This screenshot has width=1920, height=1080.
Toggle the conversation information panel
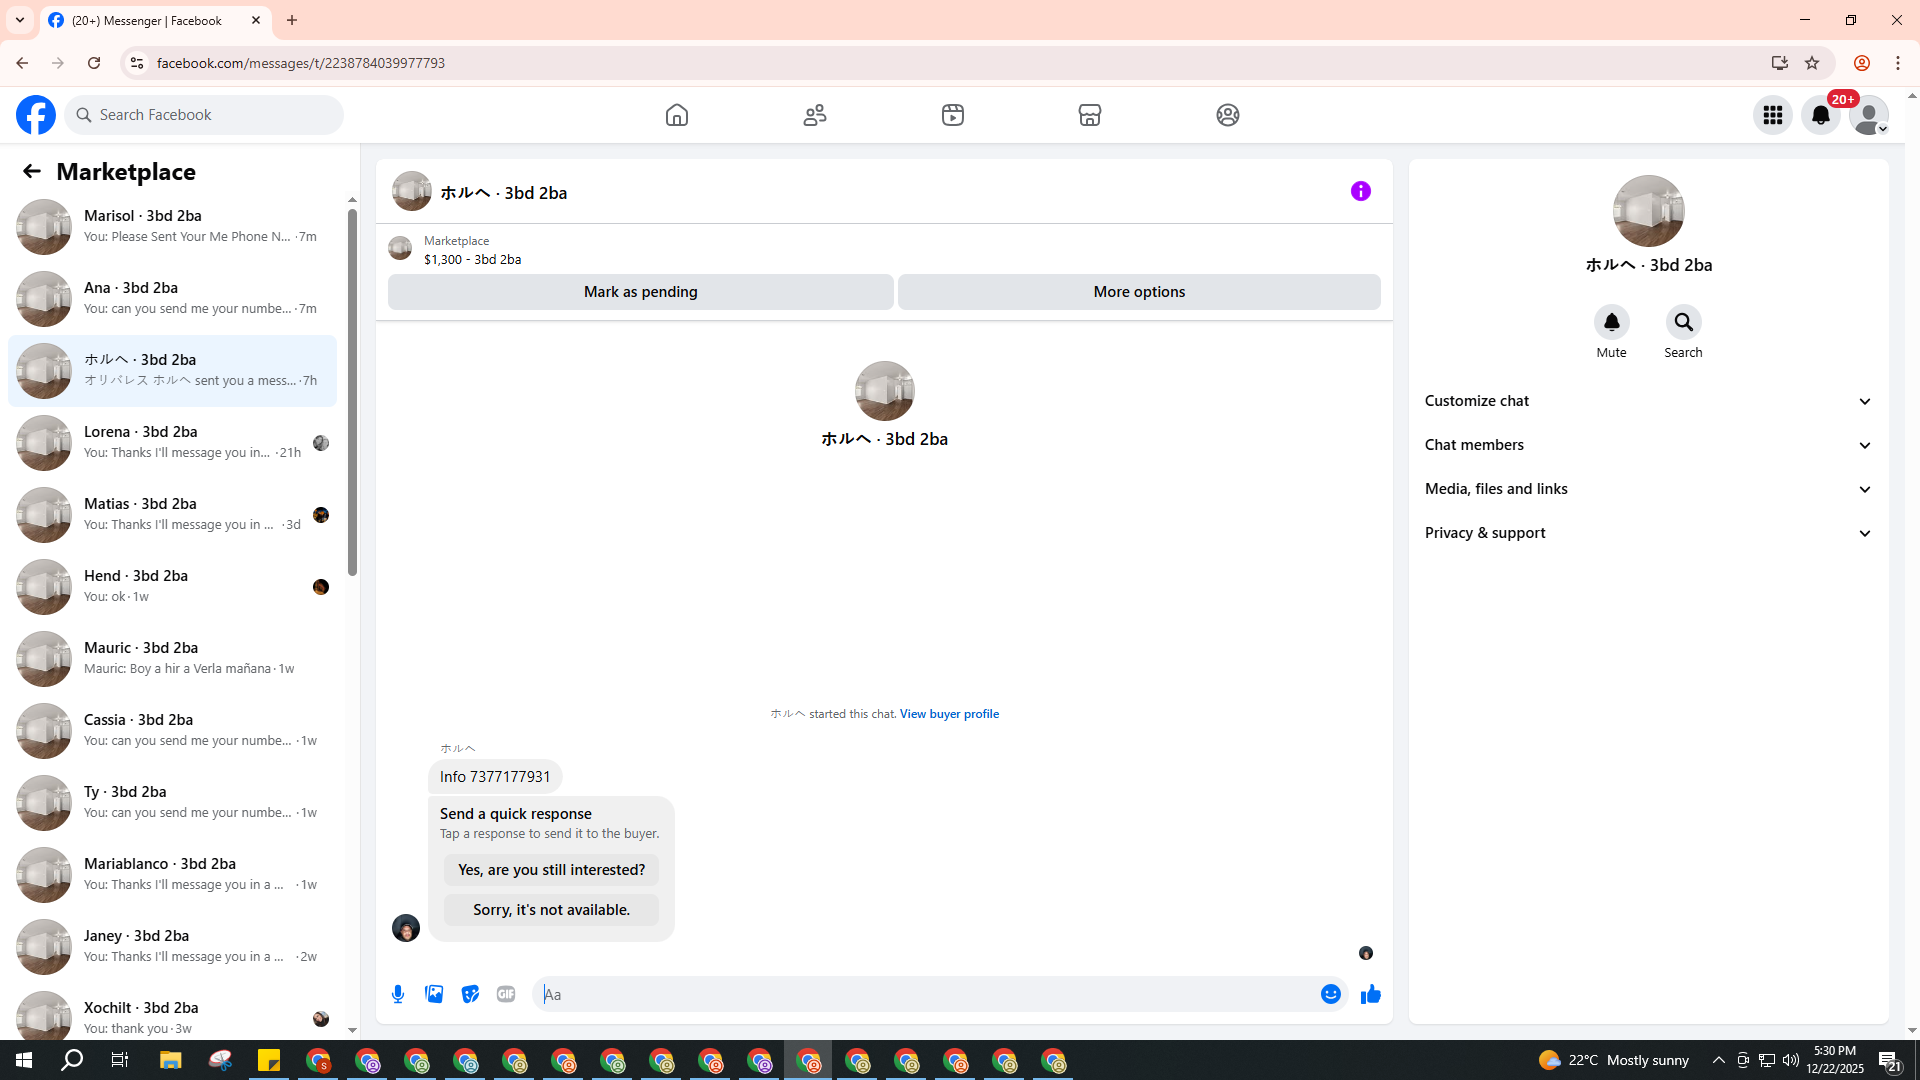coord(1360,191)
